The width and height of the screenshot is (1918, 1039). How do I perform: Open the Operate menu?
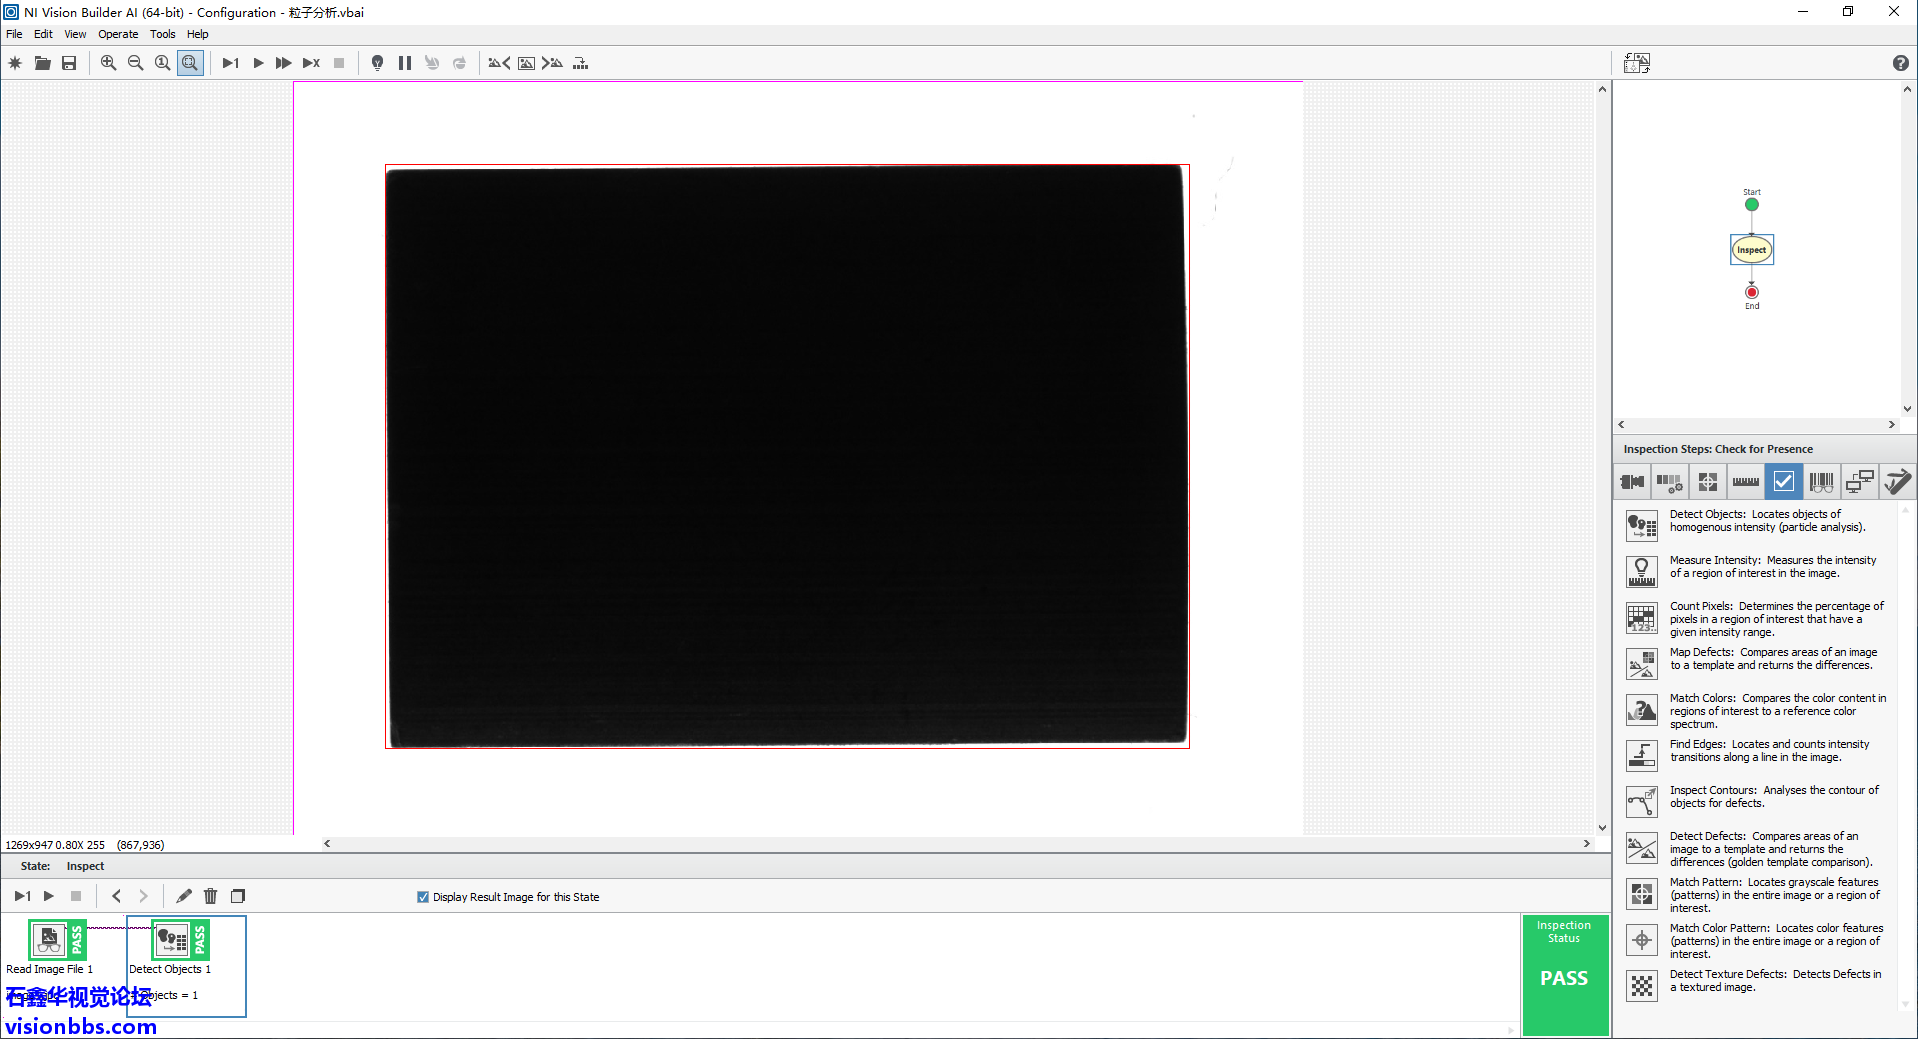(118, 34)
